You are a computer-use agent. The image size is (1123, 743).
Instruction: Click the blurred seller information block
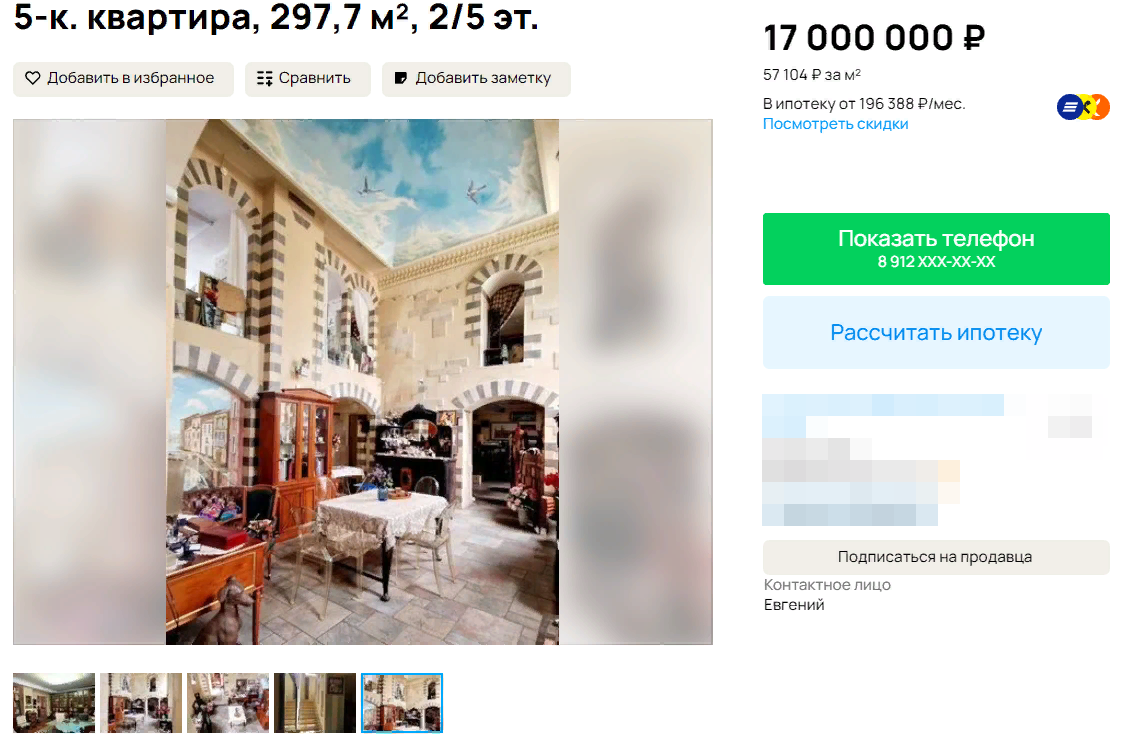[927, 460]
